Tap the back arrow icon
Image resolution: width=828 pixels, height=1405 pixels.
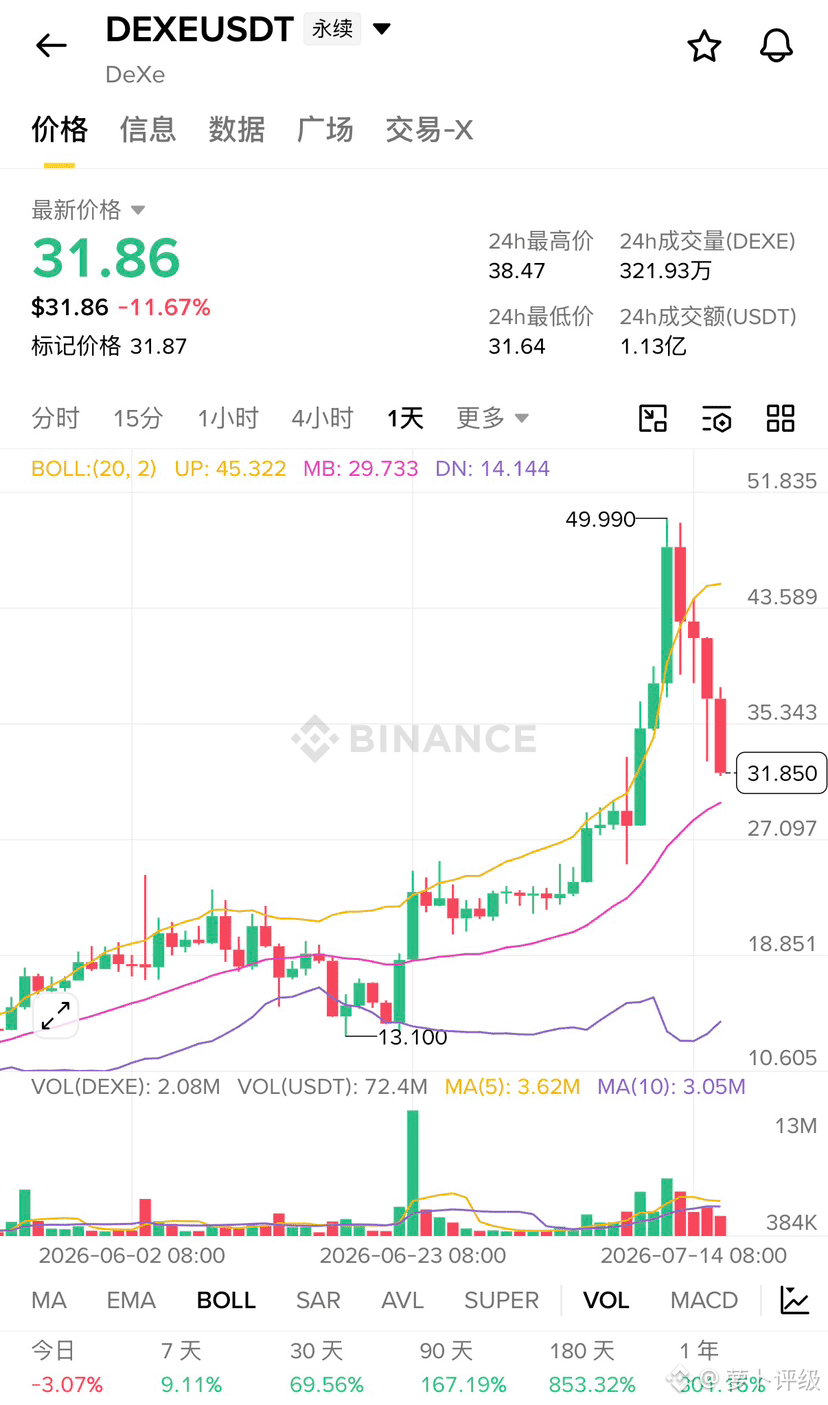click(51, 45)
